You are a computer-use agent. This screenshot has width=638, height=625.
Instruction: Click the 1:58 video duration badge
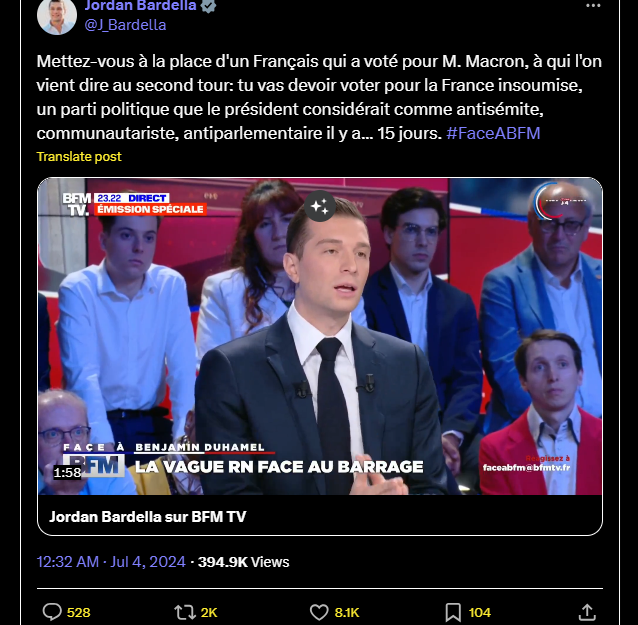(x=68, y=472)
